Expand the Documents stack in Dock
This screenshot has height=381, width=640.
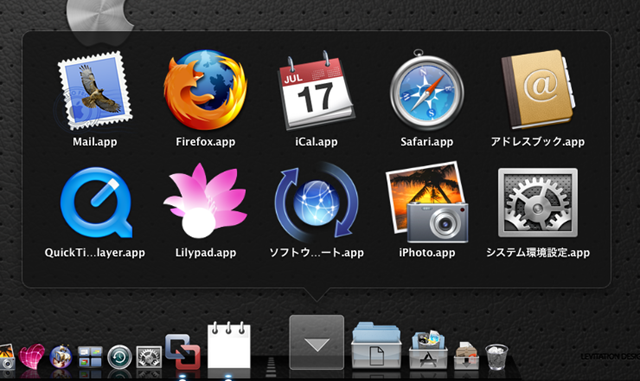pyautogui.click(x=376, y=345)
